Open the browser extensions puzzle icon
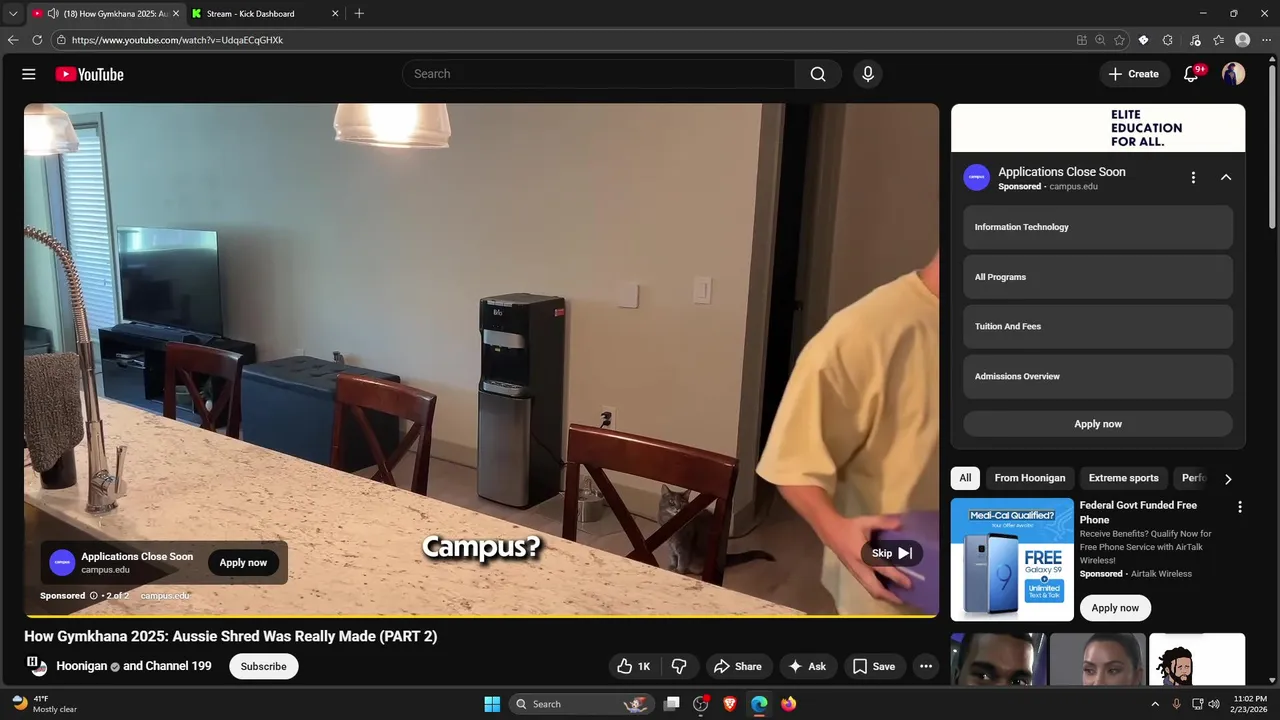The height and width of the screenshot is (720, 1280). (1168, 40)
